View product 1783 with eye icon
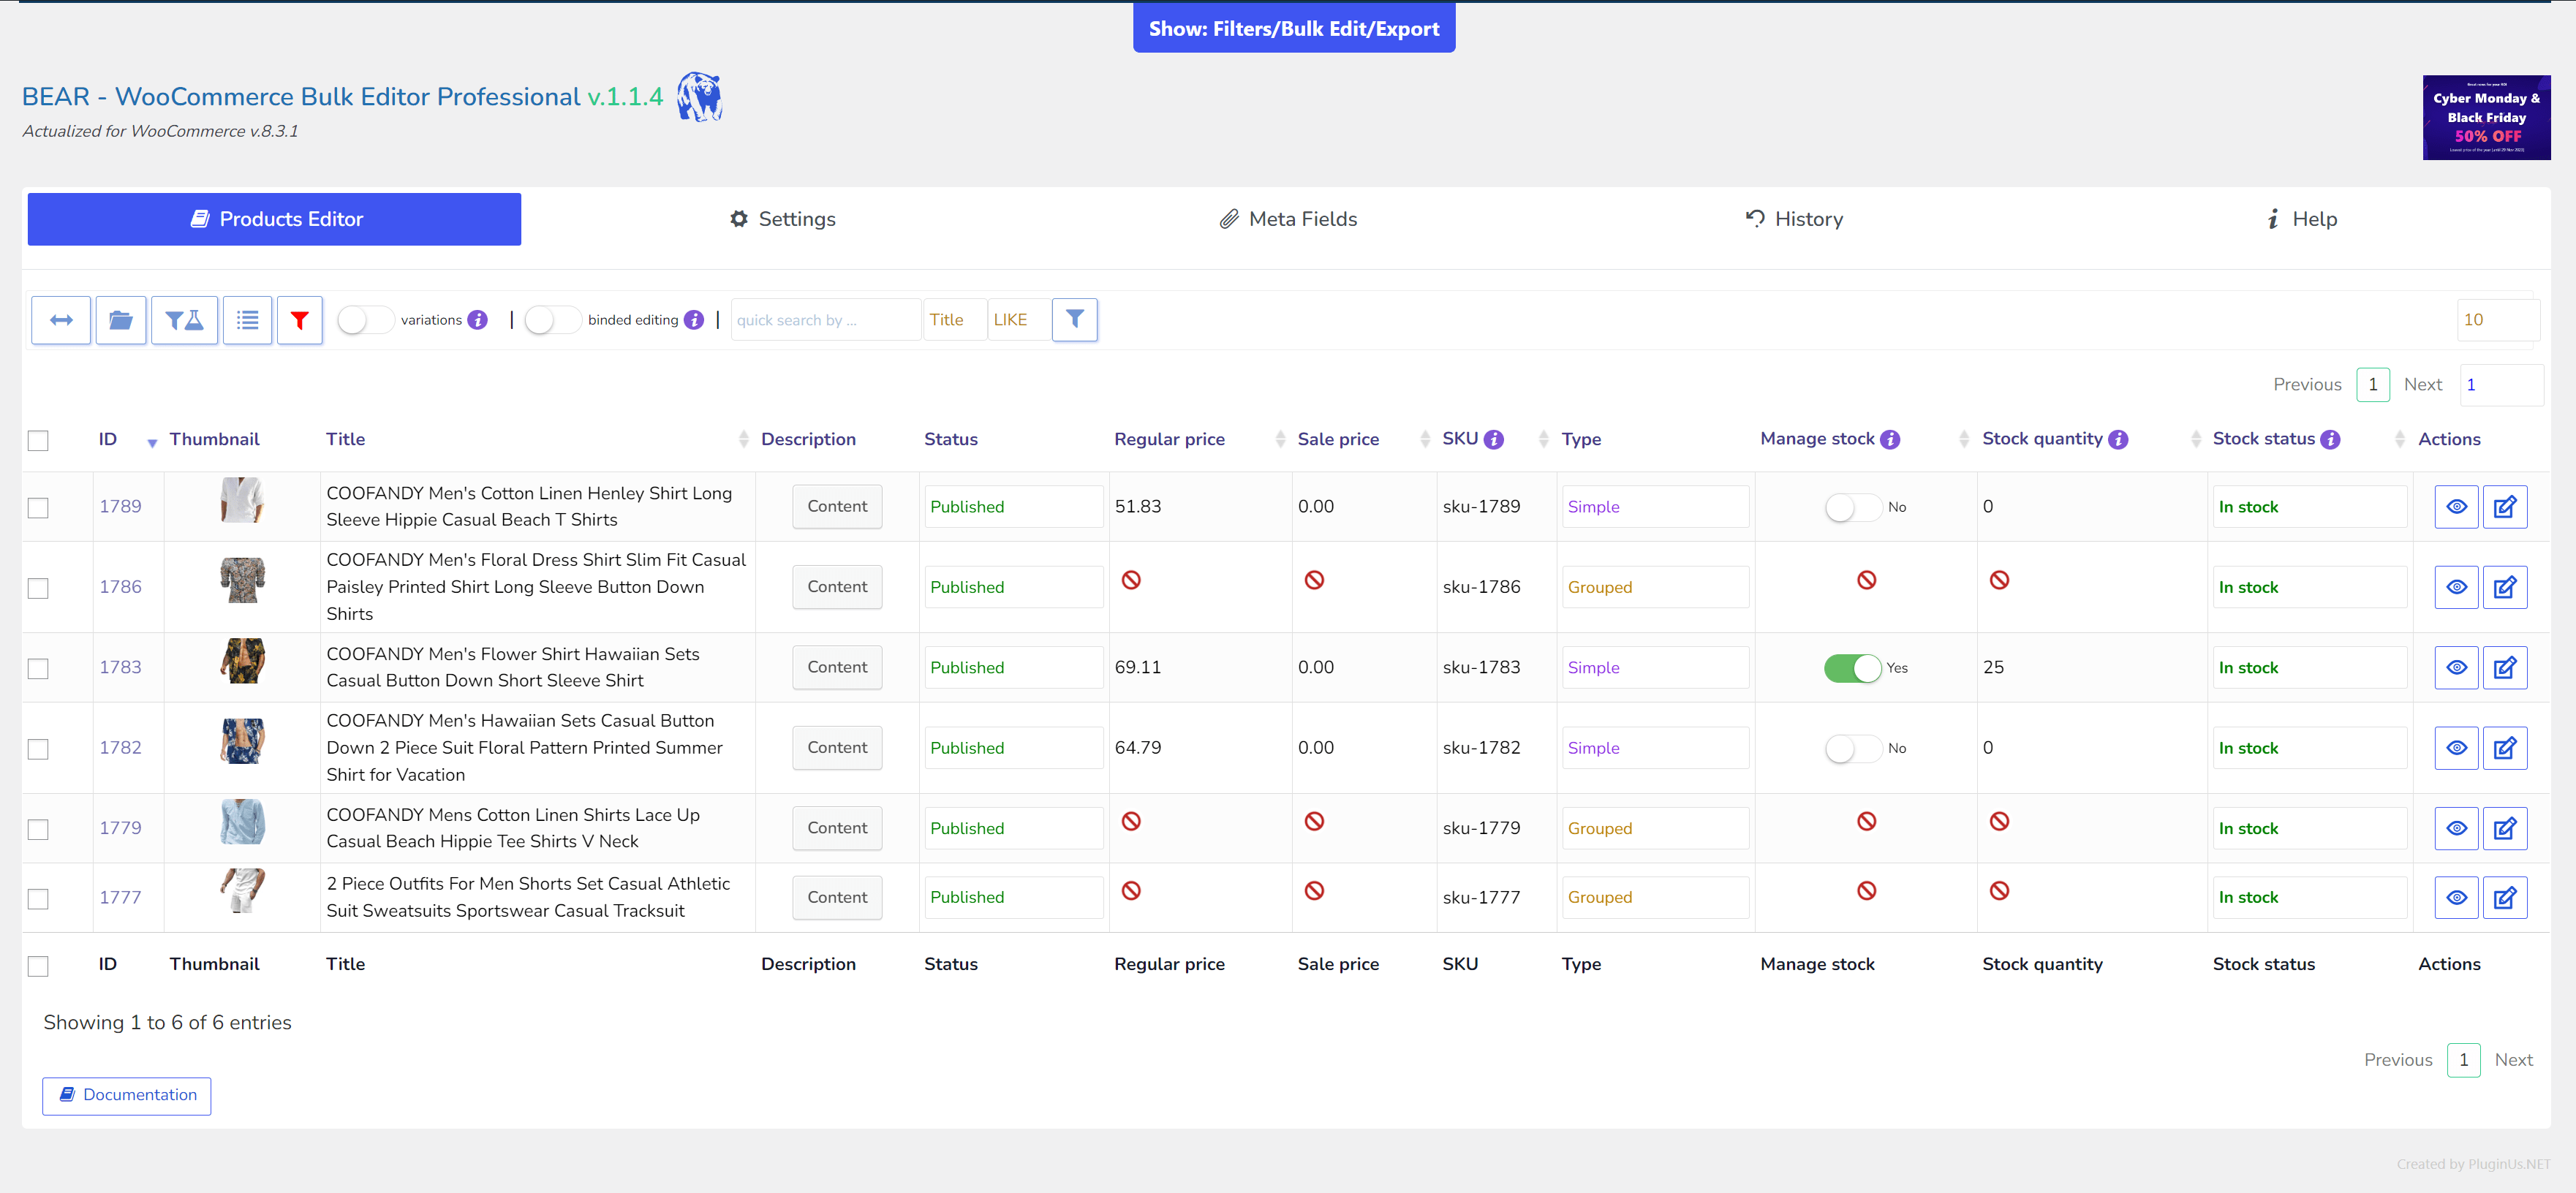This screenshot has height=1193, width=2576. click(x=2455, y=667)
